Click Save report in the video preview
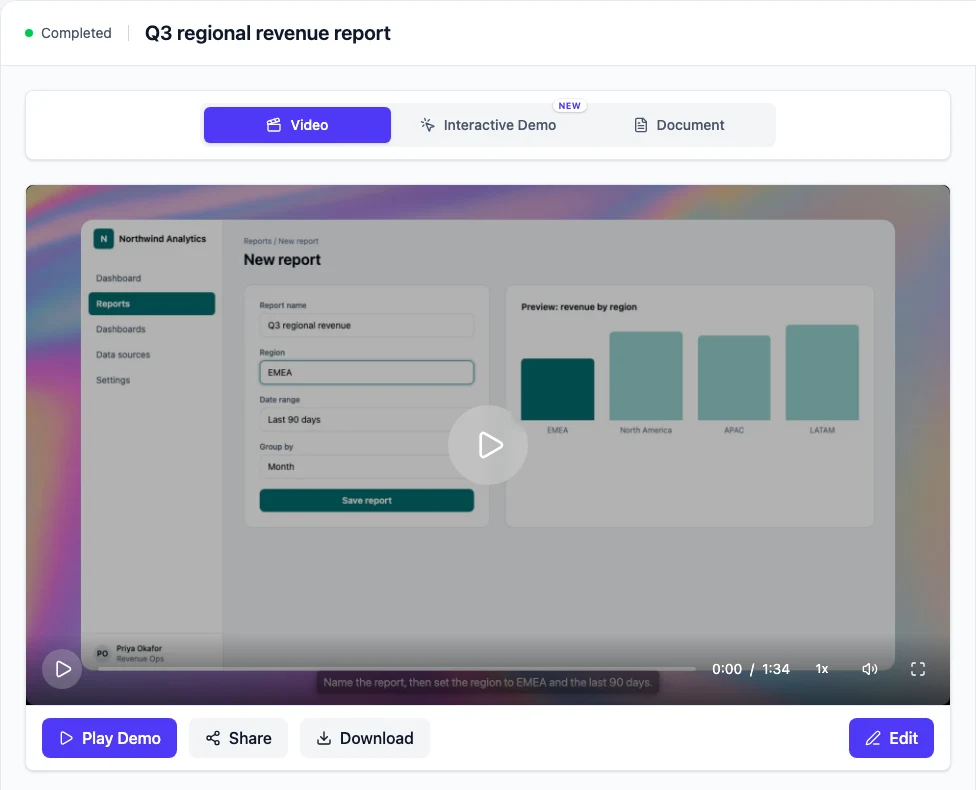 (x=367, y=501)
